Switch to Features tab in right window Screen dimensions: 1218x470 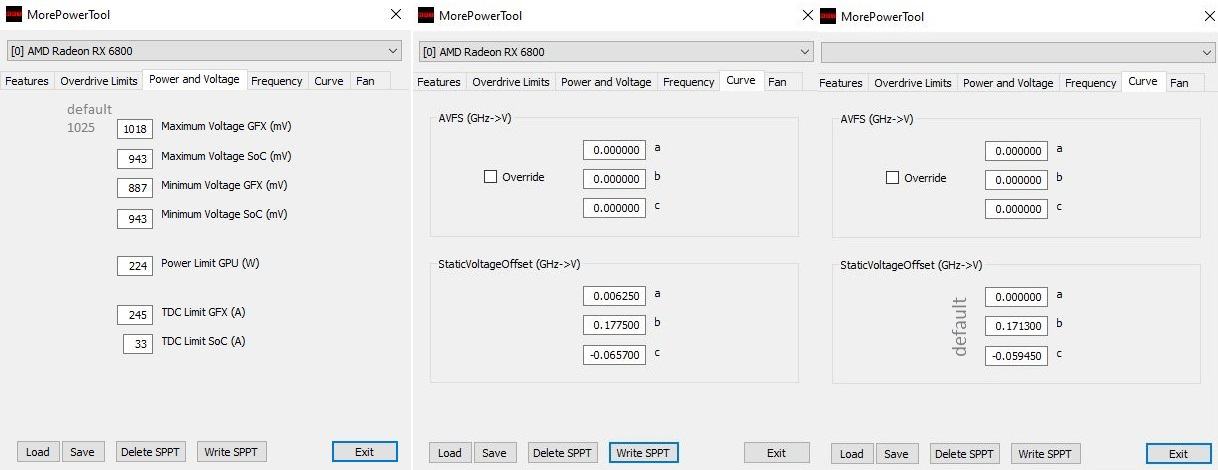point(841,83)
